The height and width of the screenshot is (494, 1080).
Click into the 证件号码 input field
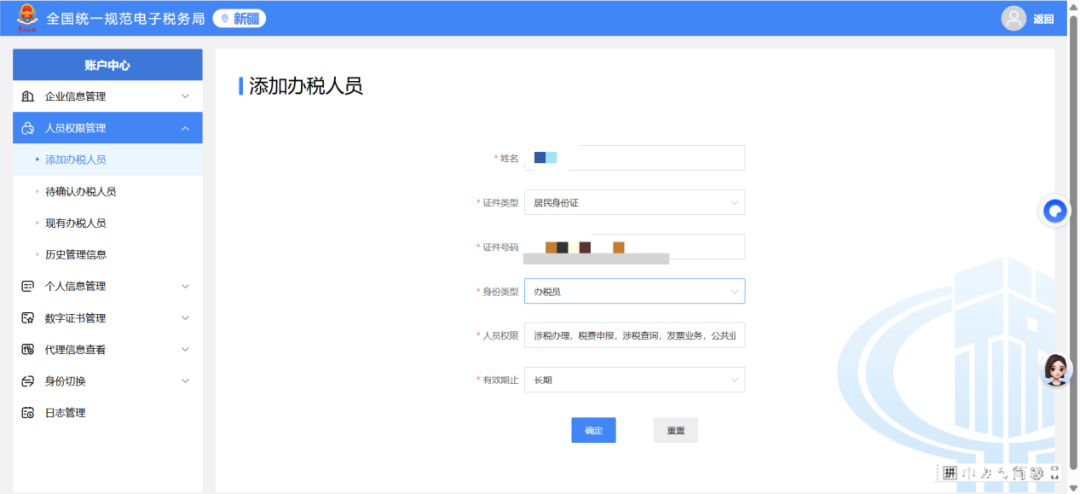(634, 247)
